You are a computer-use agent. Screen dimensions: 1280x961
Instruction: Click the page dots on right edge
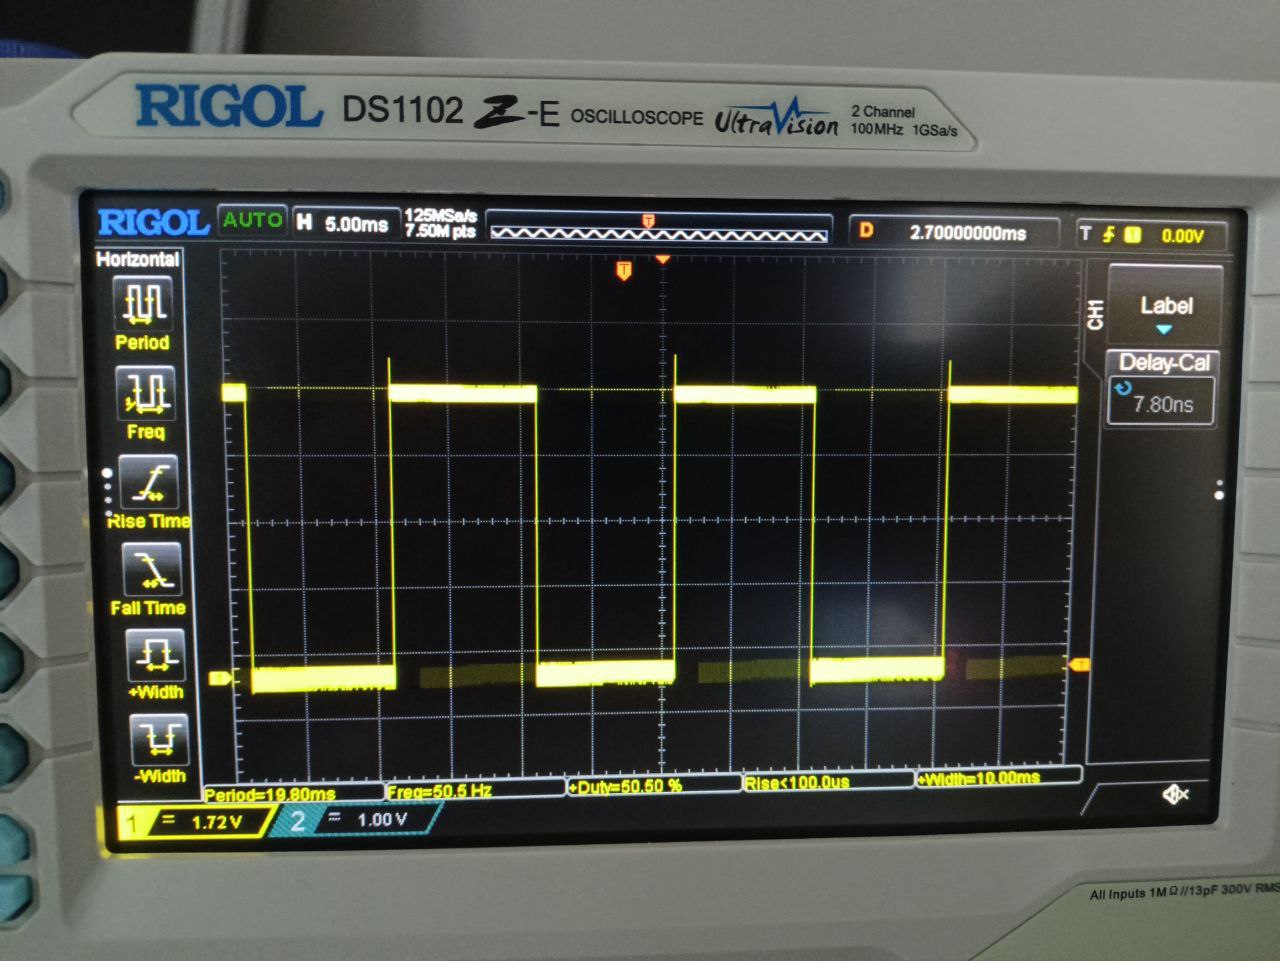click(1219, 490)
